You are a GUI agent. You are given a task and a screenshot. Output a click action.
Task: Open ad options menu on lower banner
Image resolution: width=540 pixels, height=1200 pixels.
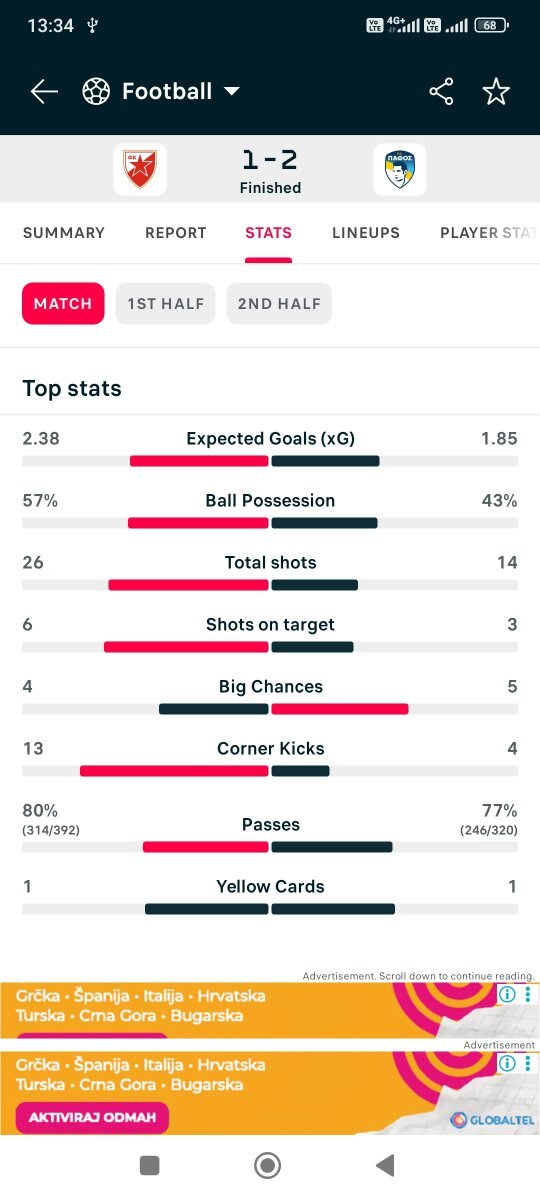click(527, 1064)
